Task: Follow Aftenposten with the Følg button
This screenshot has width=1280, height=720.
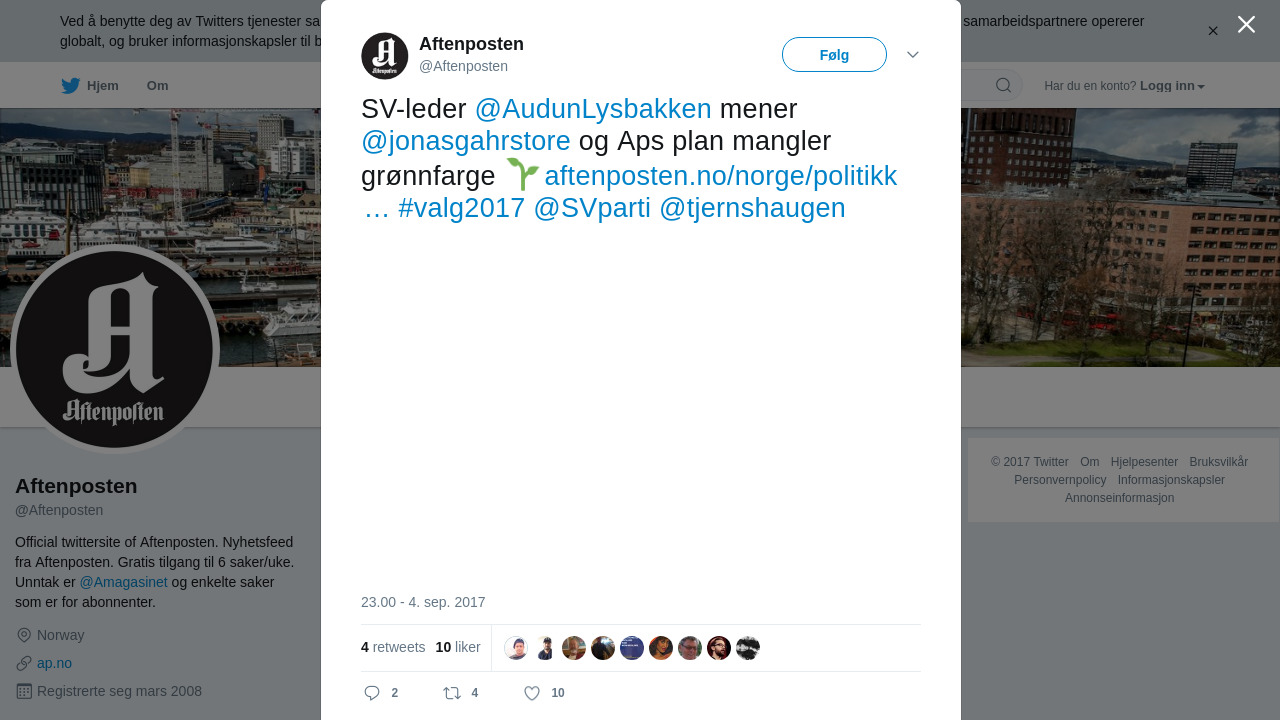Action: click(x=834, y=55)
